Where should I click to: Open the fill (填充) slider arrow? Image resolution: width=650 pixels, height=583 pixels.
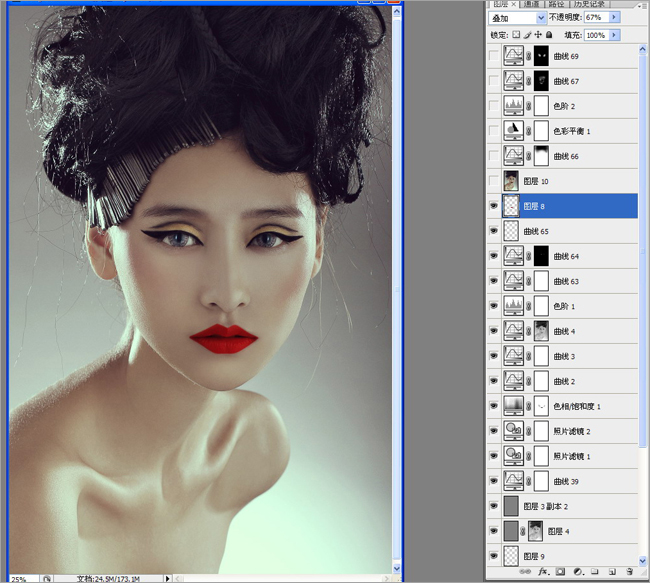[x=614, y=35]
